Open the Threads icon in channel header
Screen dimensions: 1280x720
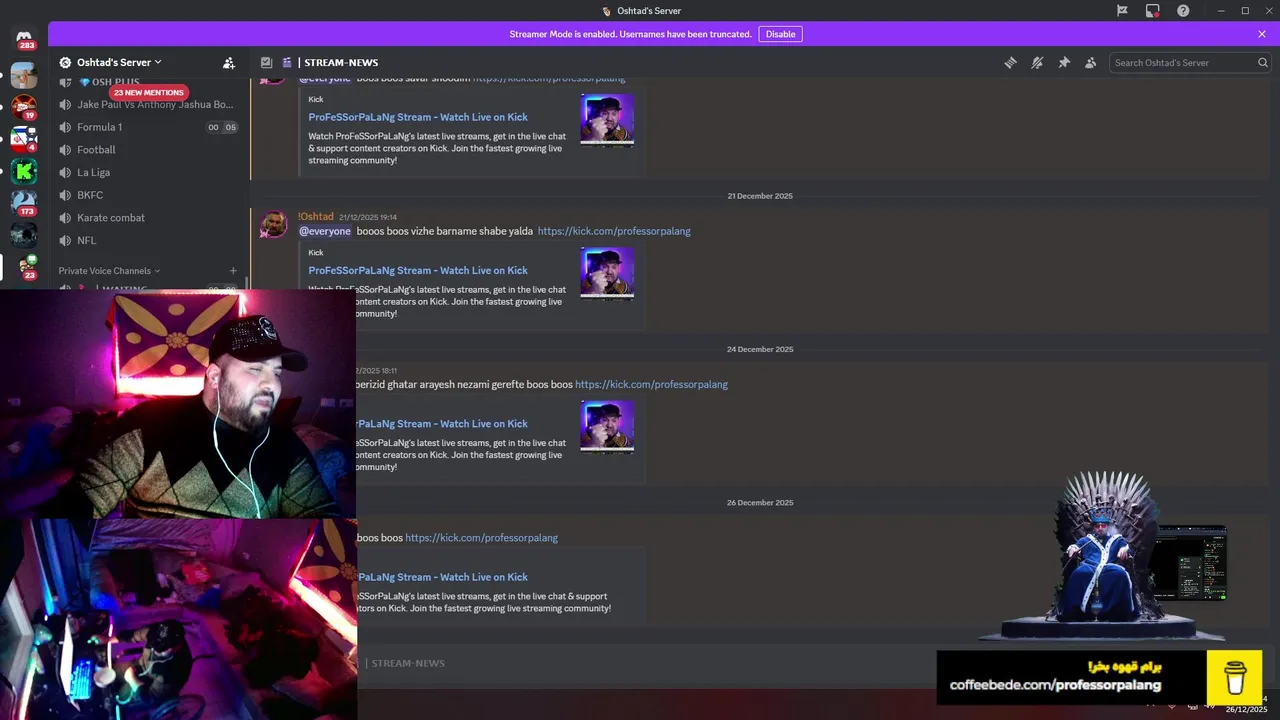coord(1010,62)
